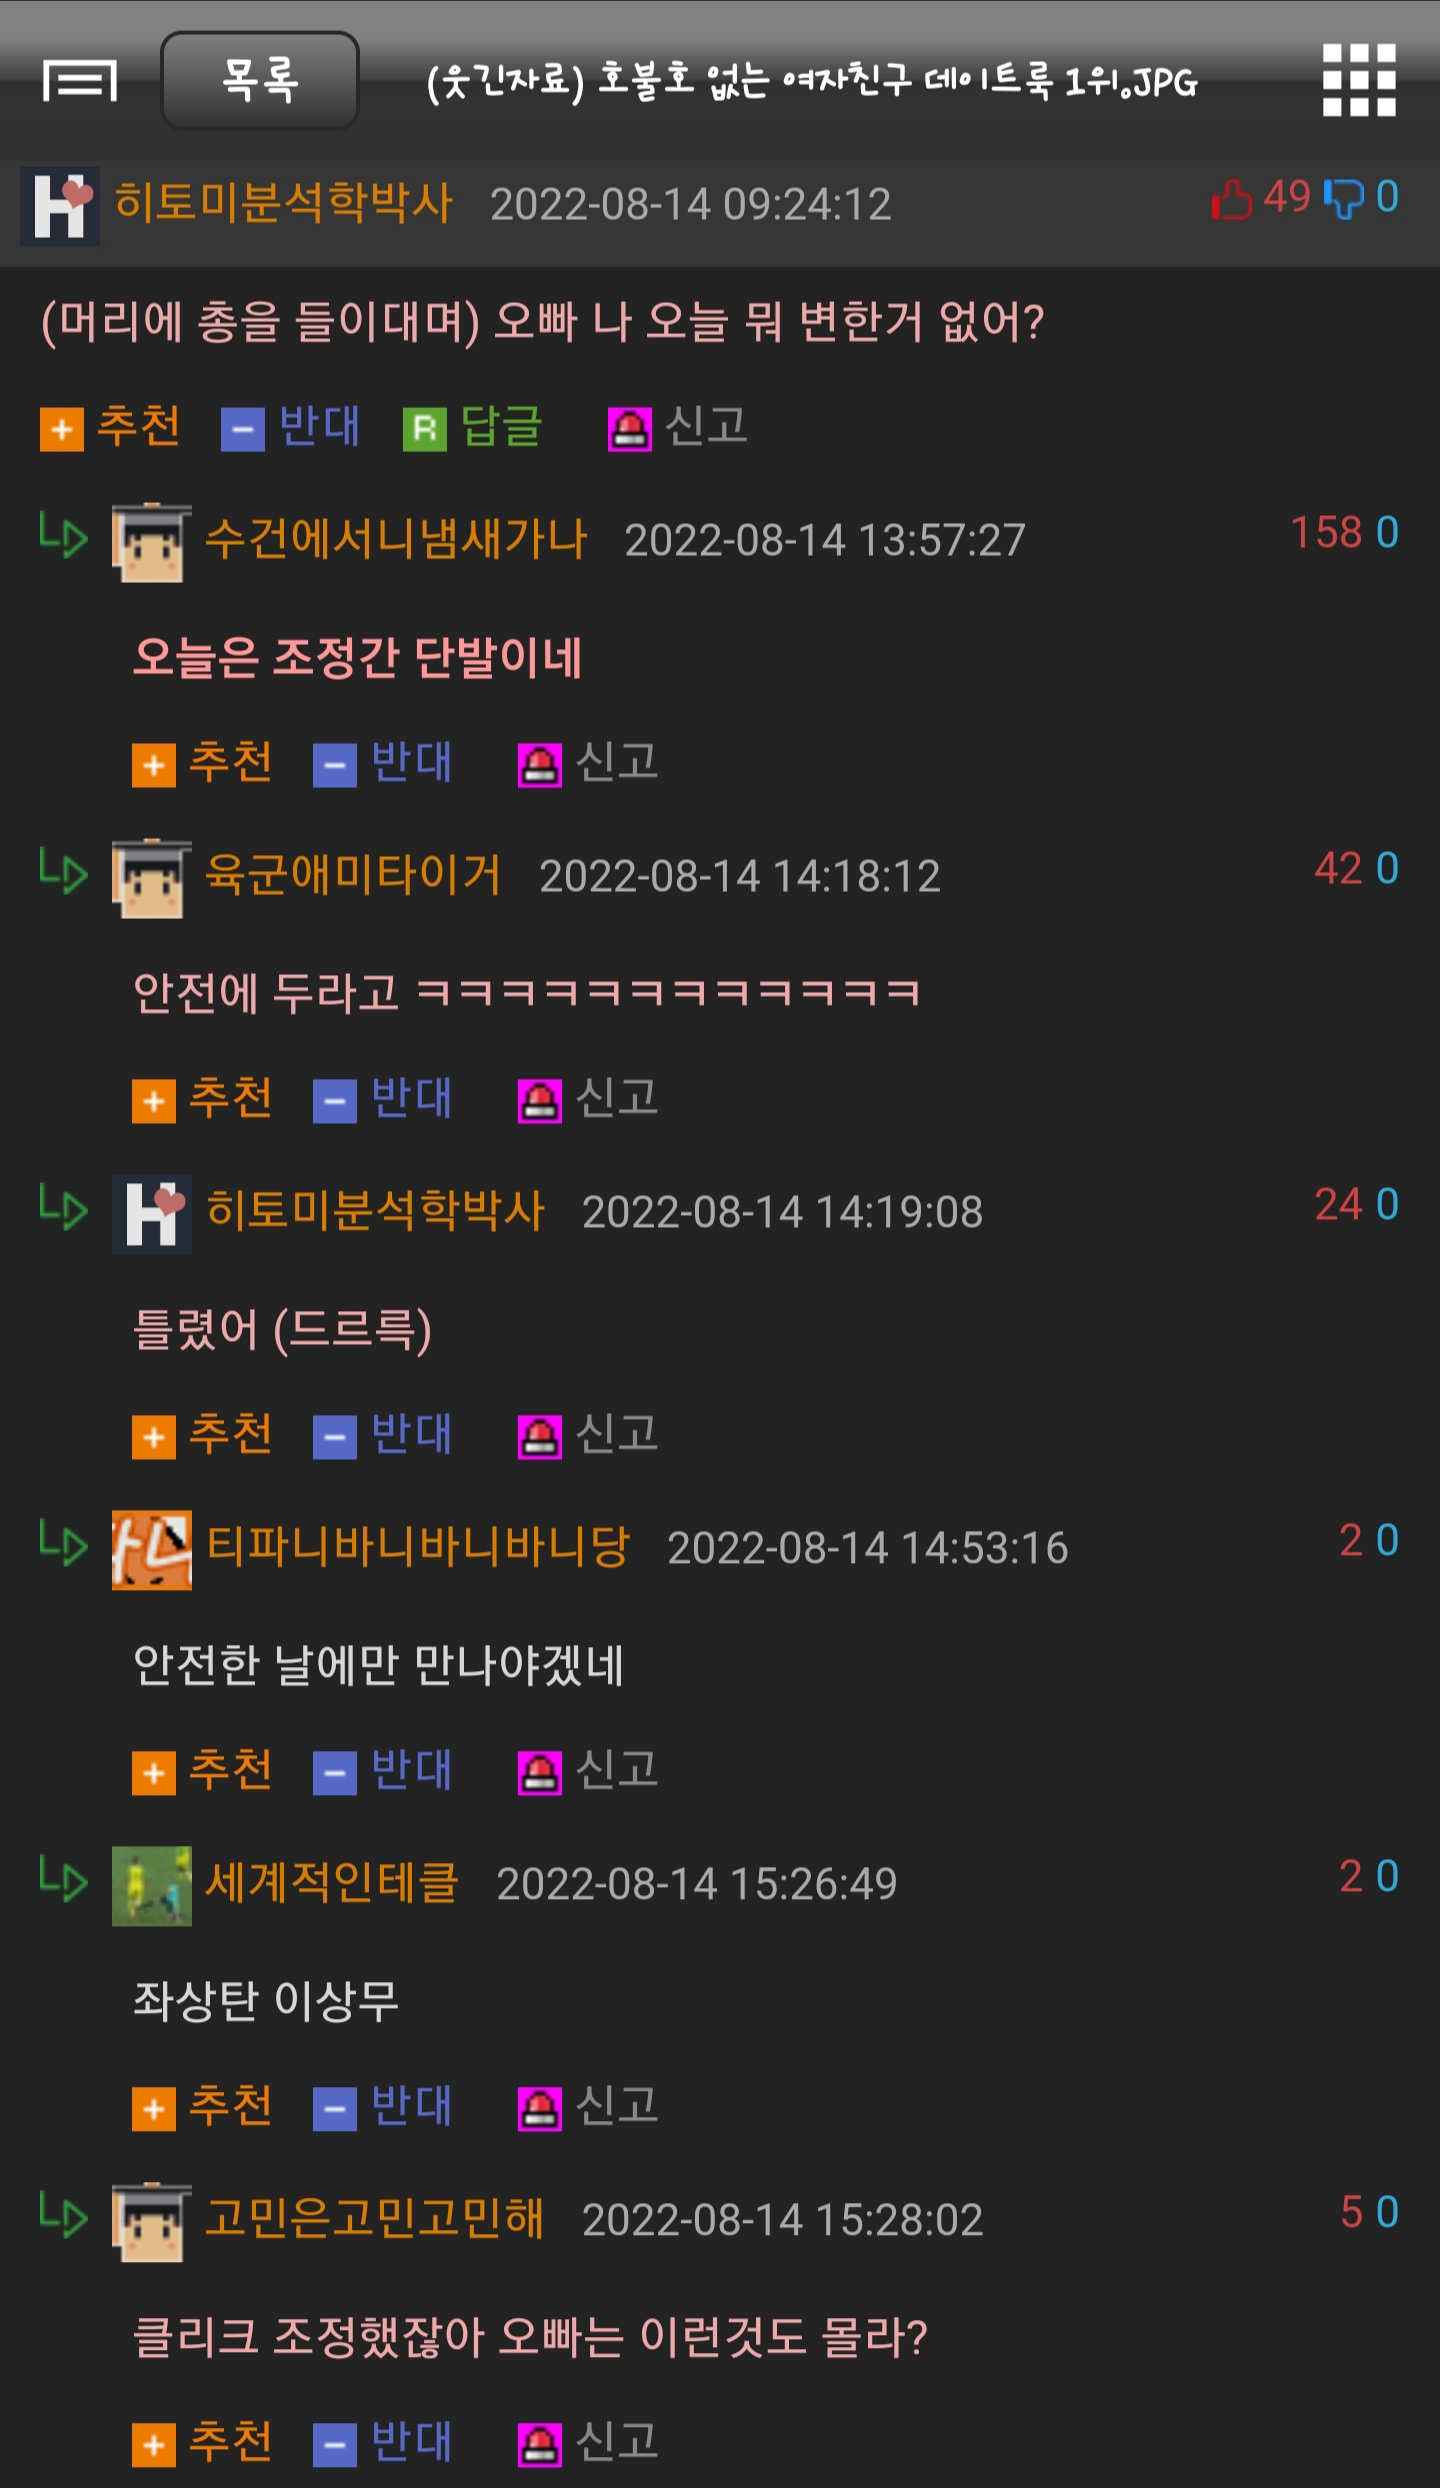This screenshot has width=1440, height=2488.
Task: Click the thumbs-down icon on the top comment
Action: pos(1344,198)
